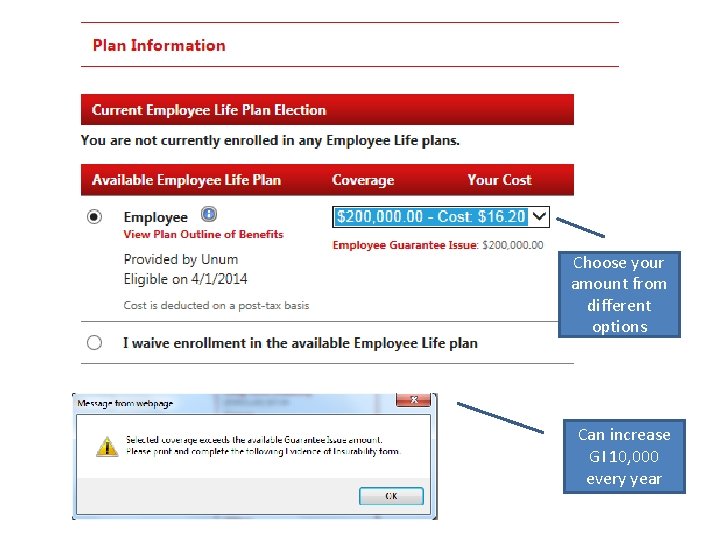Open the Employee plan info icon
The width and height of the screenshot is (720, 540).
(x=209, y=214)
